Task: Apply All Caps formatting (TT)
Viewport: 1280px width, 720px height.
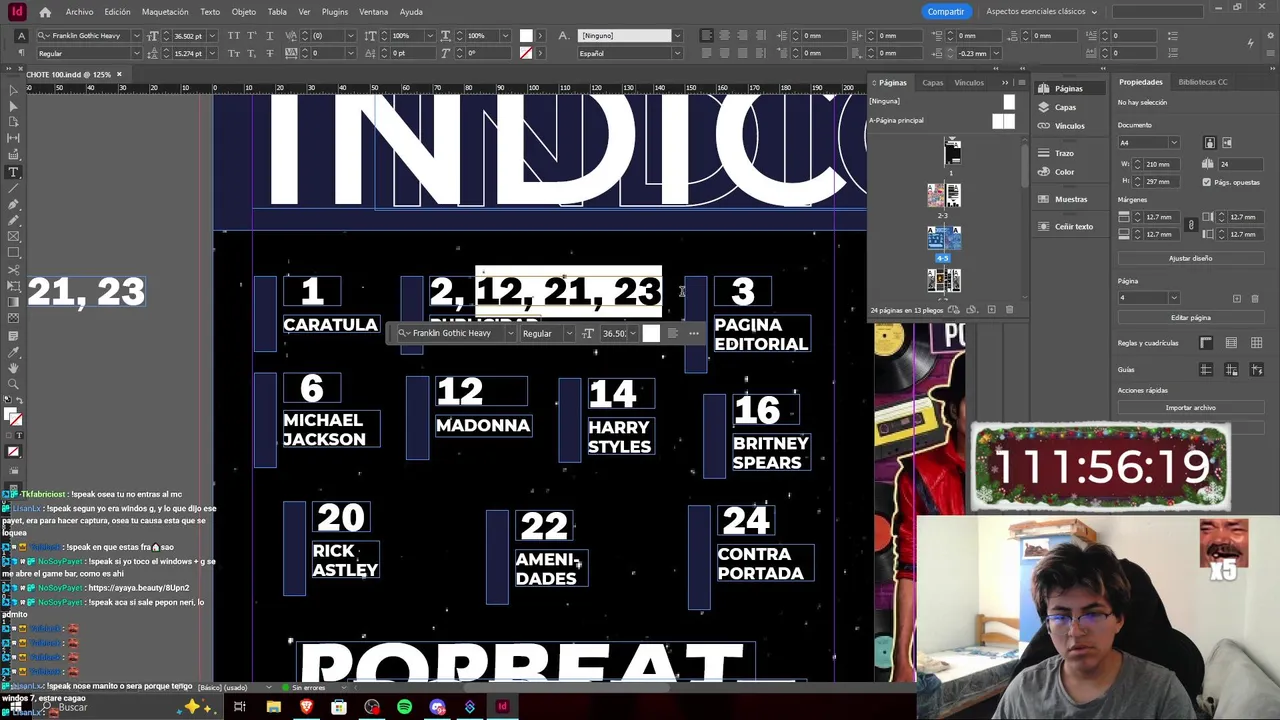Action: 233,36
